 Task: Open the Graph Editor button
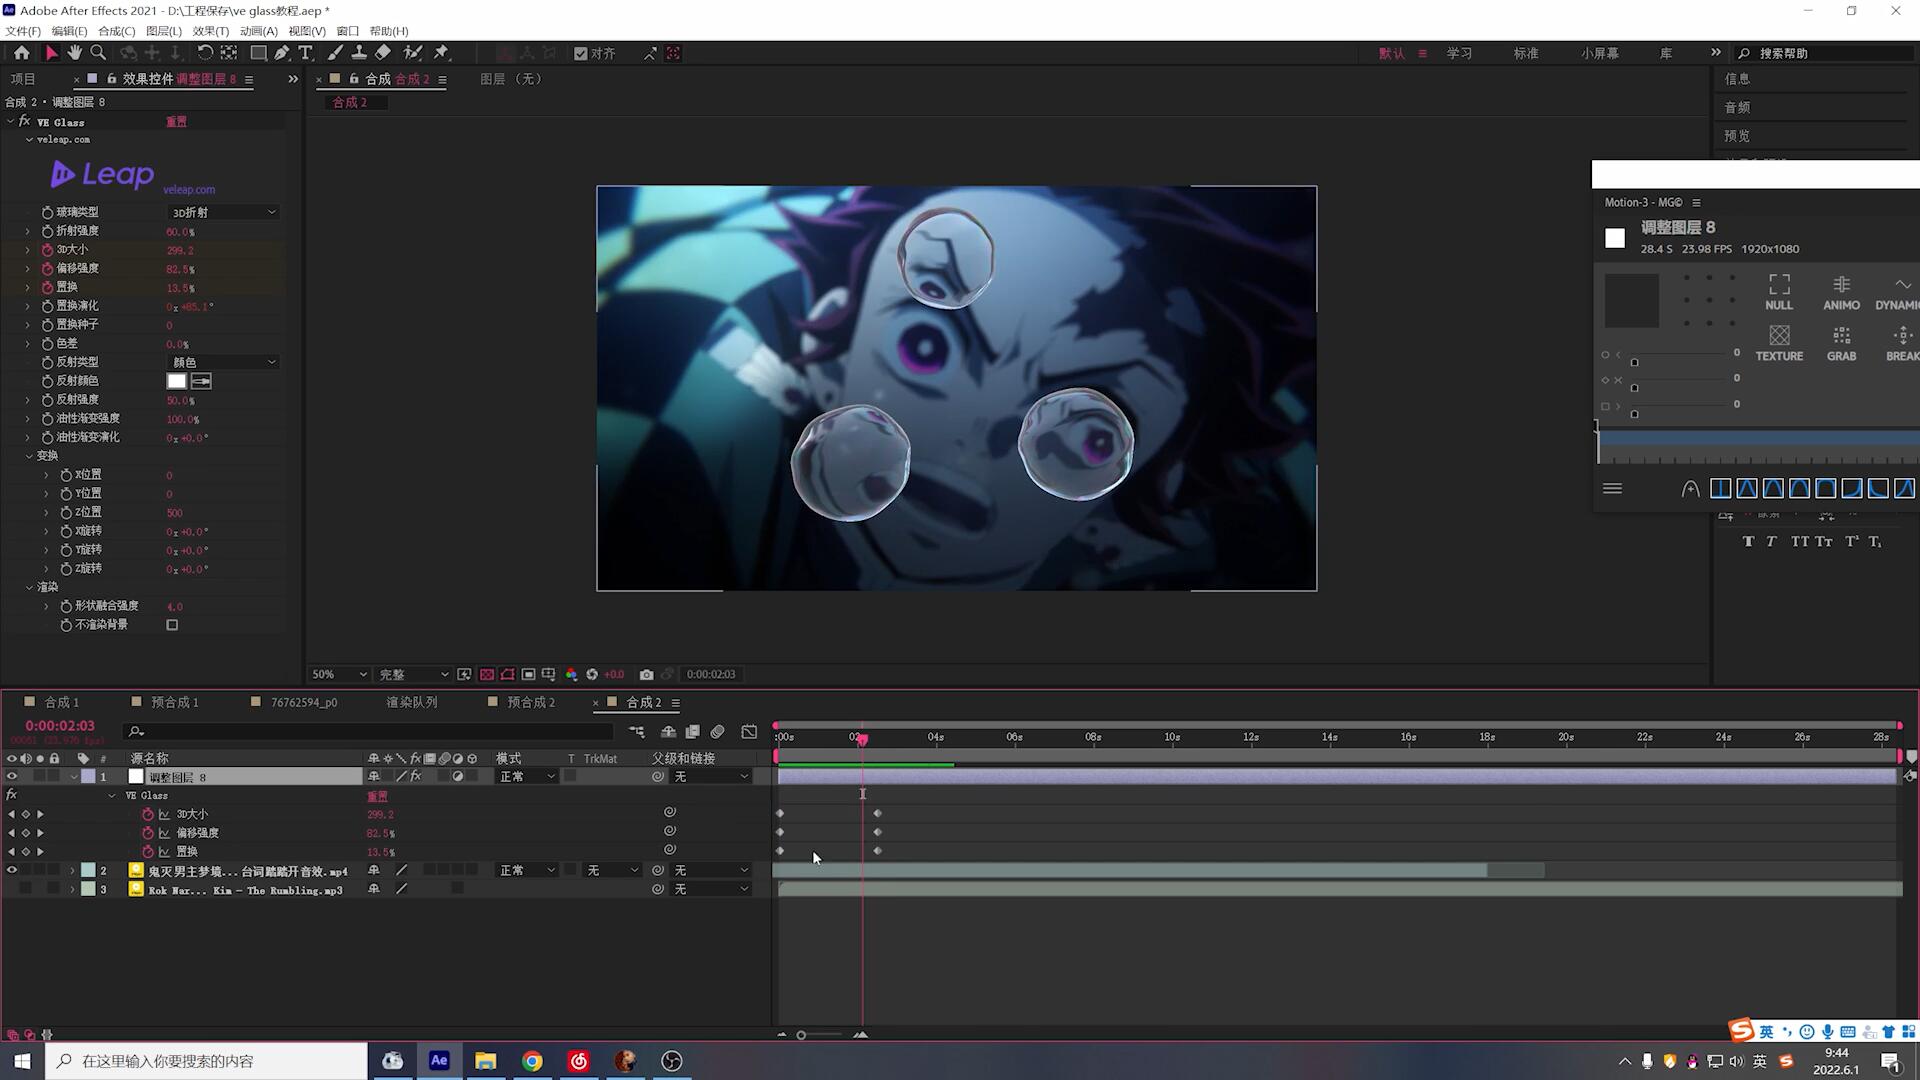(x=749, y=732)
